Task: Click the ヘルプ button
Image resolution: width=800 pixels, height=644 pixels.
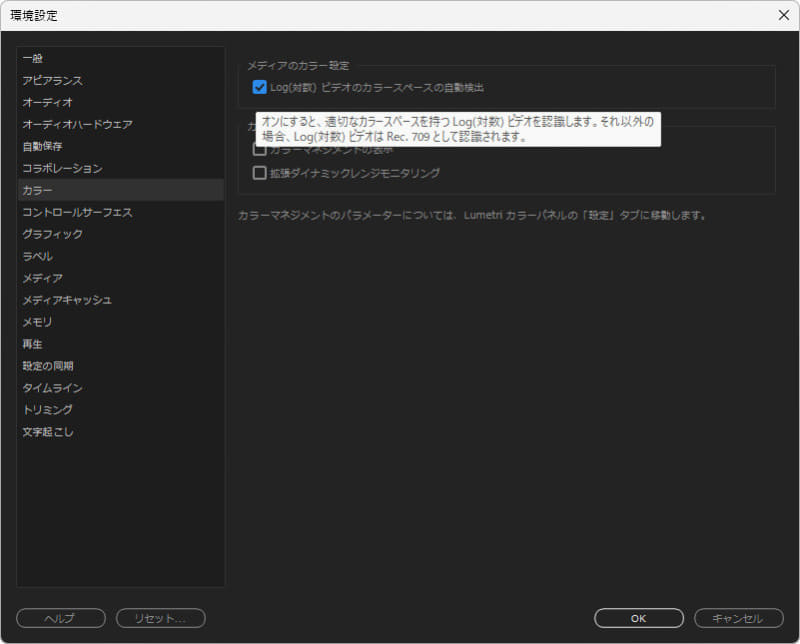Action: click(x=59, y=617)
